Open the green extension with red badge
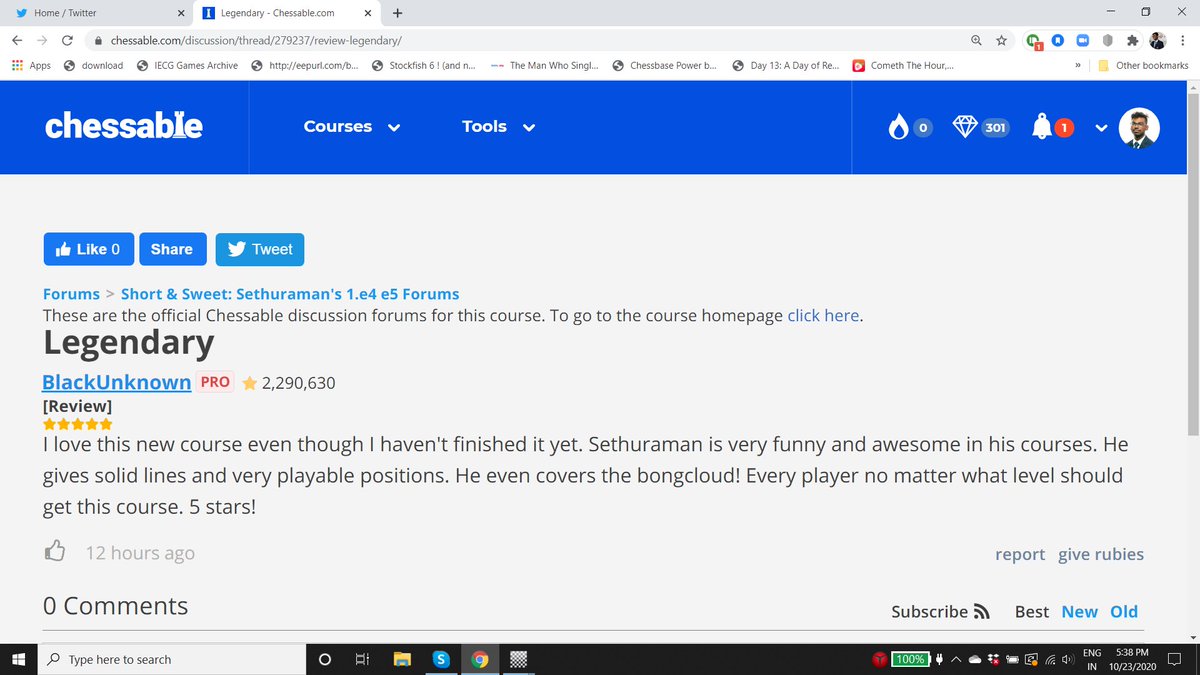The width and height of the screenshot is (1200, 675). pos(1034,42)
